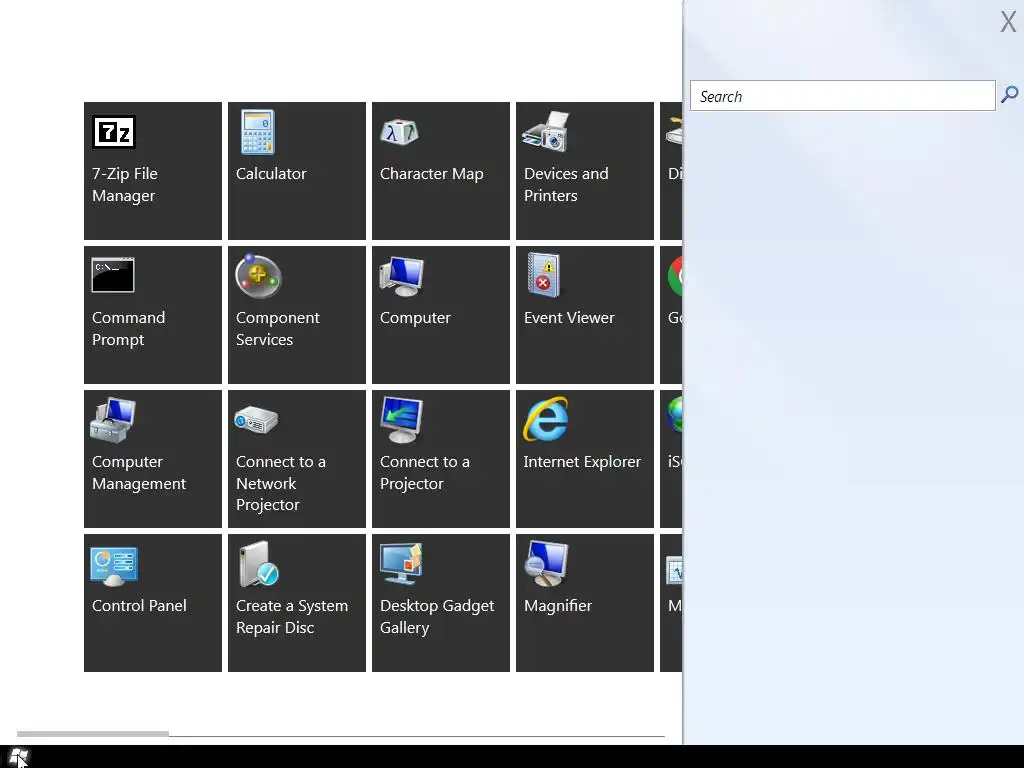Click the "7-Zip File Manager" label
The image size is (1024, 768).
[125, 185]
